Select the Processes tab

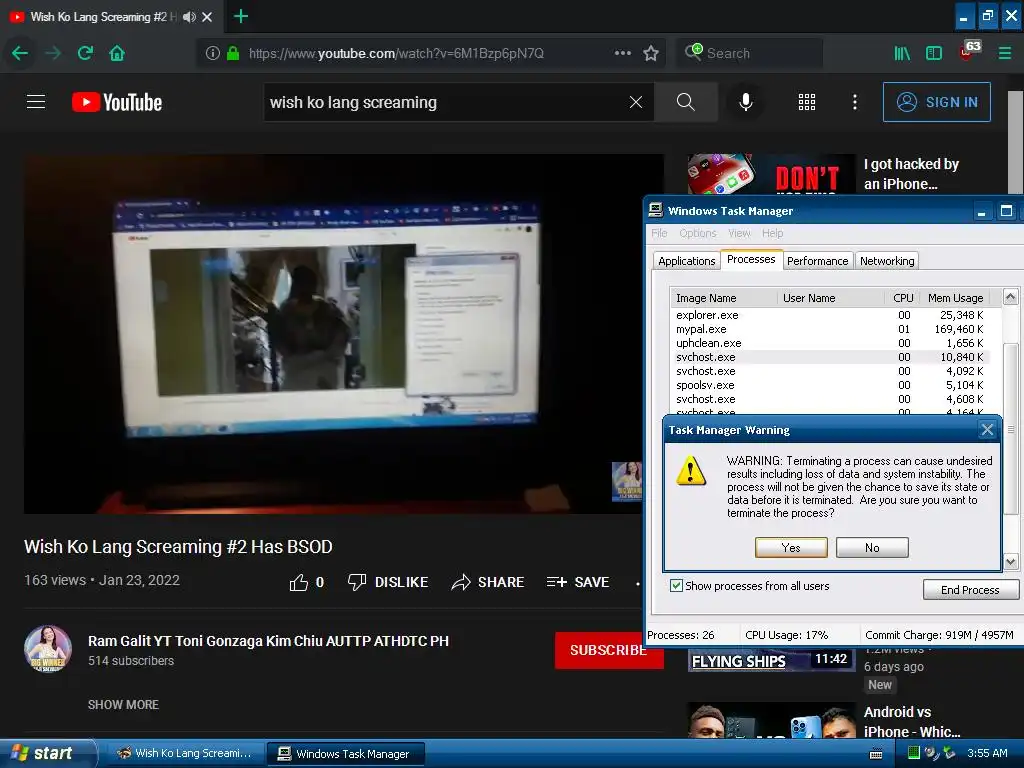[x=751, y=259]
